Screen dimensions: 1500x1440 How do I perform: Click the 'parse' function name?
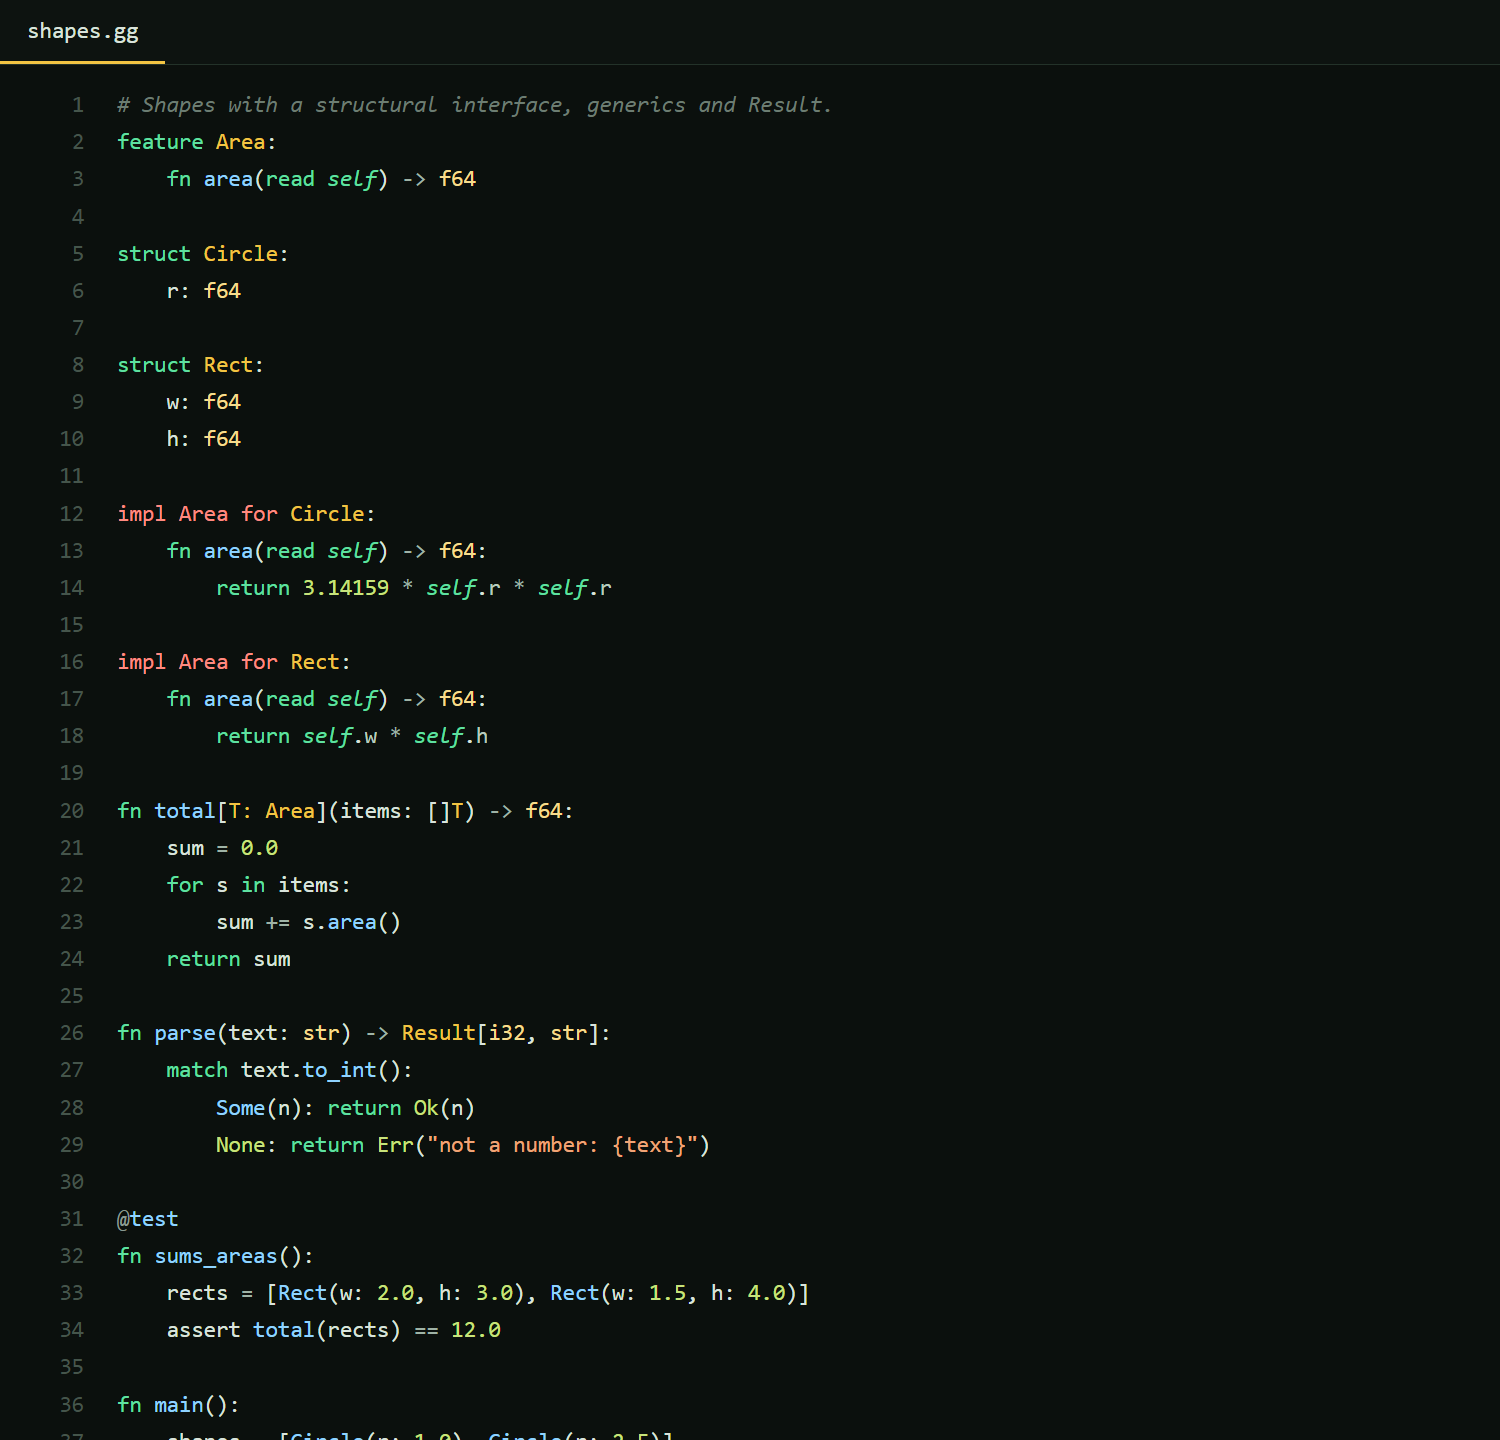(185, 1033)
